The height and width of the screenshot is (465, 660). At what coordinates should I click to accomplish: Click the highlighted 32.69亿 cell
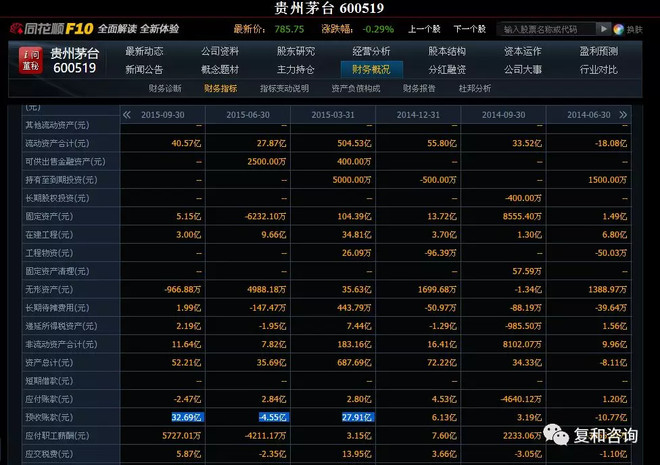click(187, 417)
